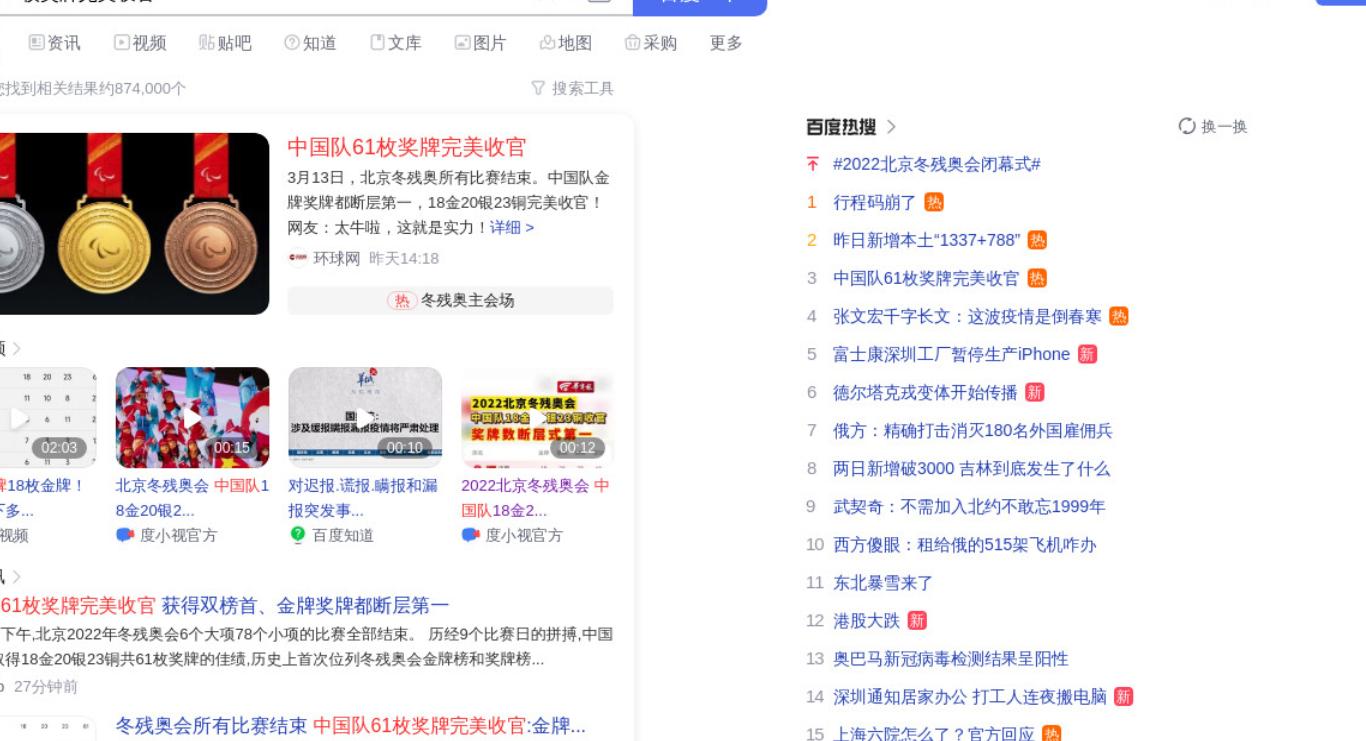Click the 环球网 source logo
This screenshot has width=1366, height=741.
298,259
